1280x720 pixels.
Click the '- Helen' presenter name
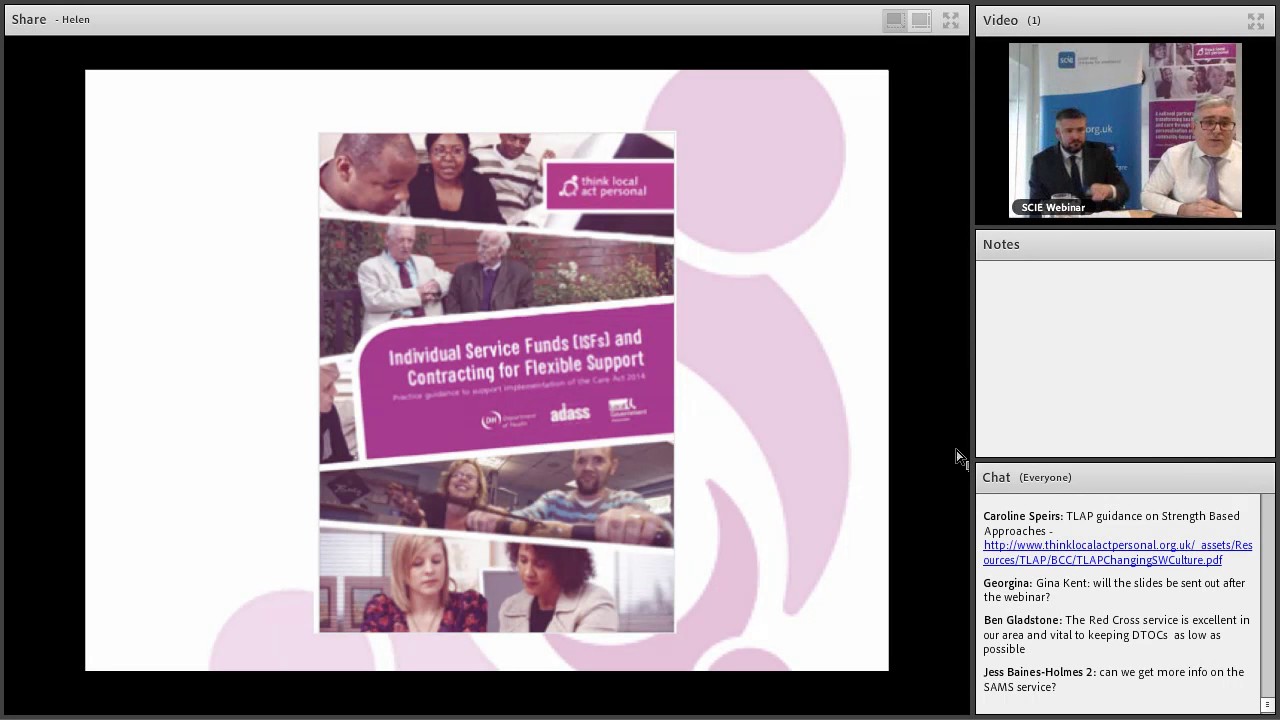pyautogui.click(x=73, y=20)
